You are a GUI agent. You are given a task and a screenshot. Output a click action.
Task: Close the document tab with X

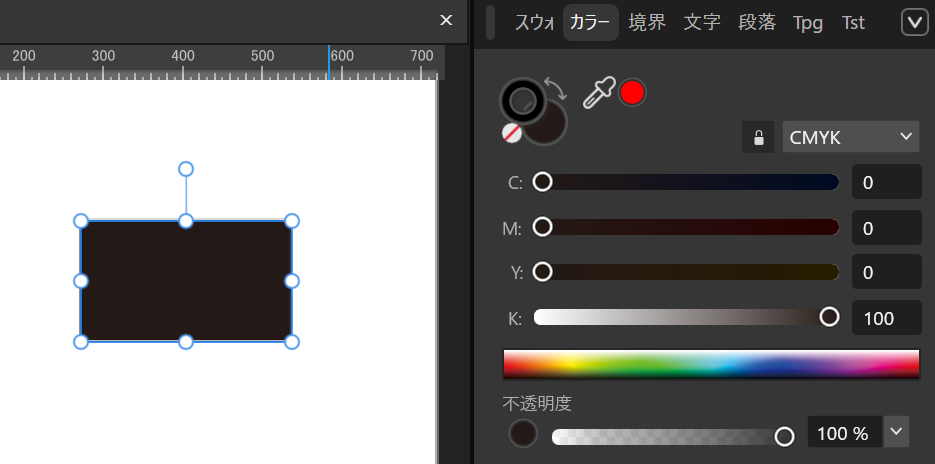click(x=446, y=20)
